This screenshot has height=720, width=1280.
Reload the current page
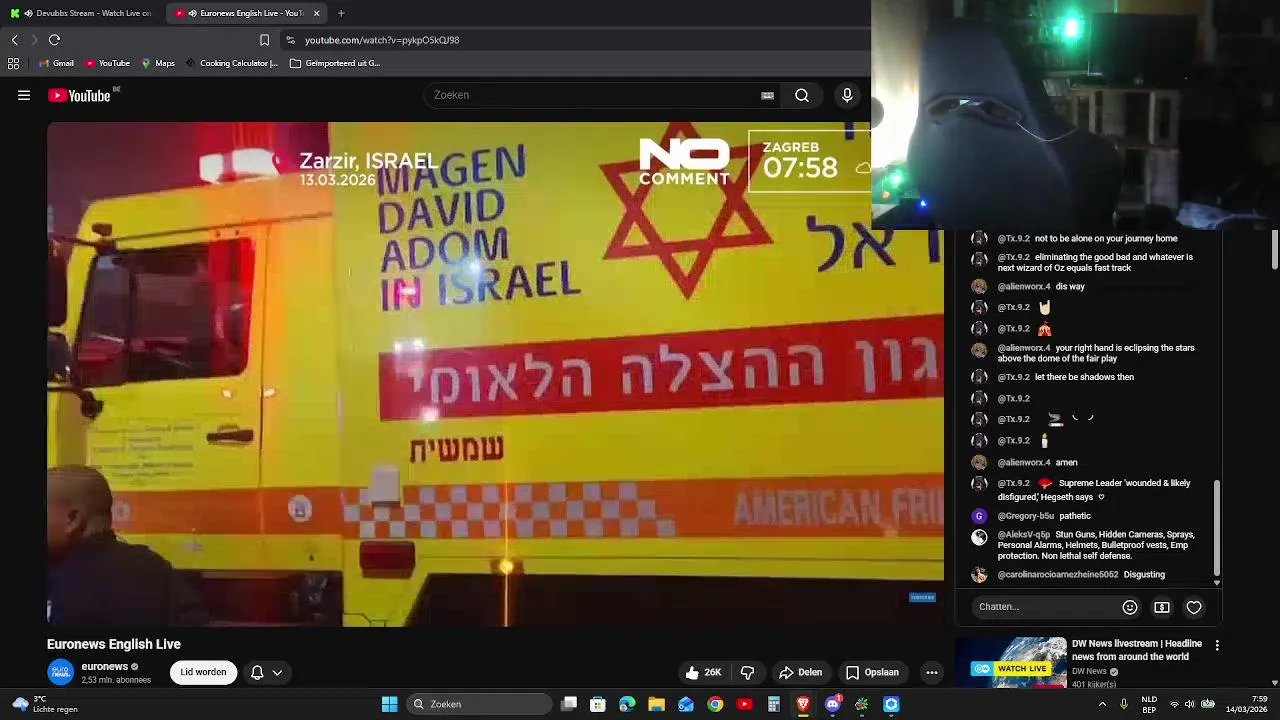(x=55, y=40)
